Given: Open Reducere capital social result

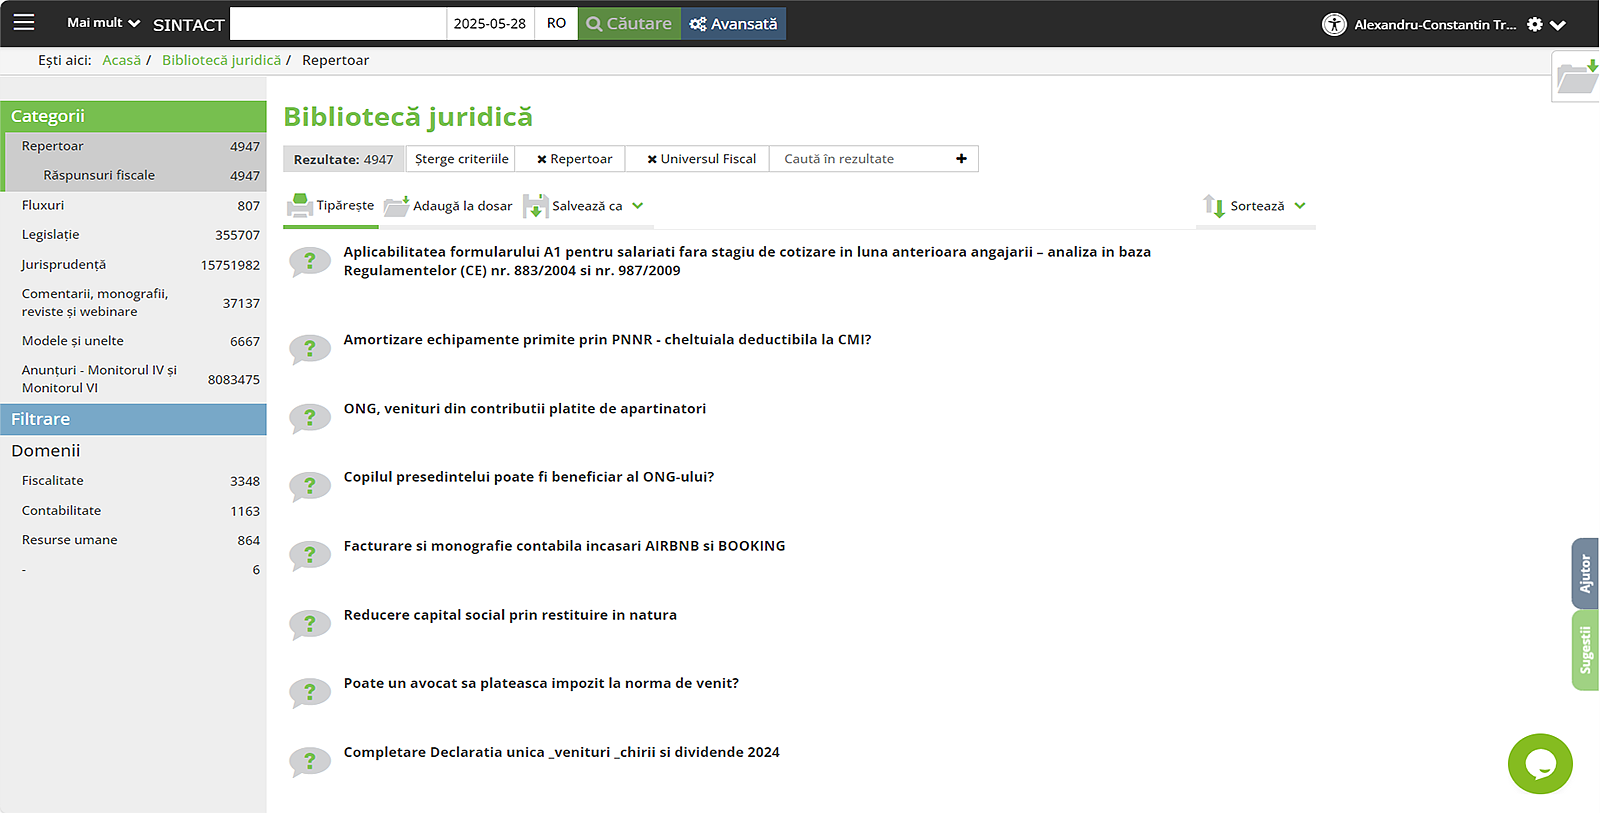Looking at the screenshot, I should point(510,615).
